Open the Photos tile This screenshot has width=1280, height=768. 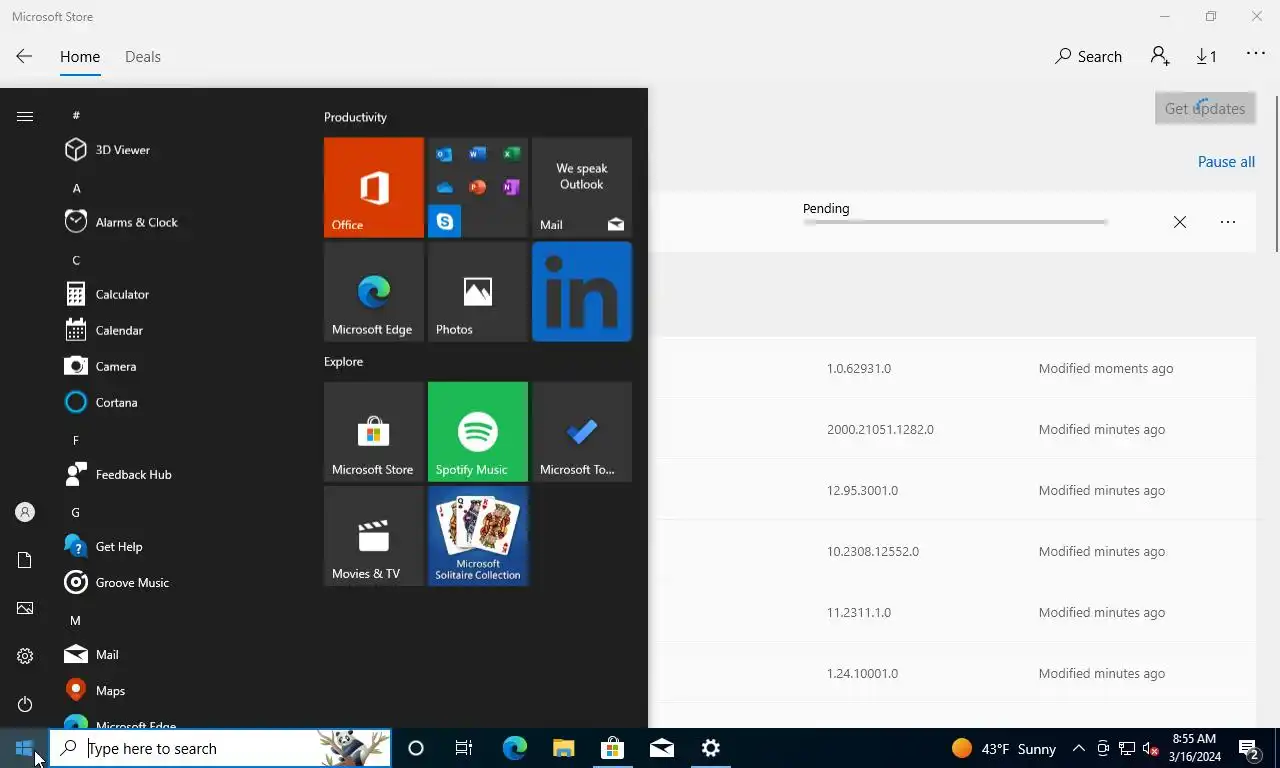pyautogui.click(x=478, y=292)
